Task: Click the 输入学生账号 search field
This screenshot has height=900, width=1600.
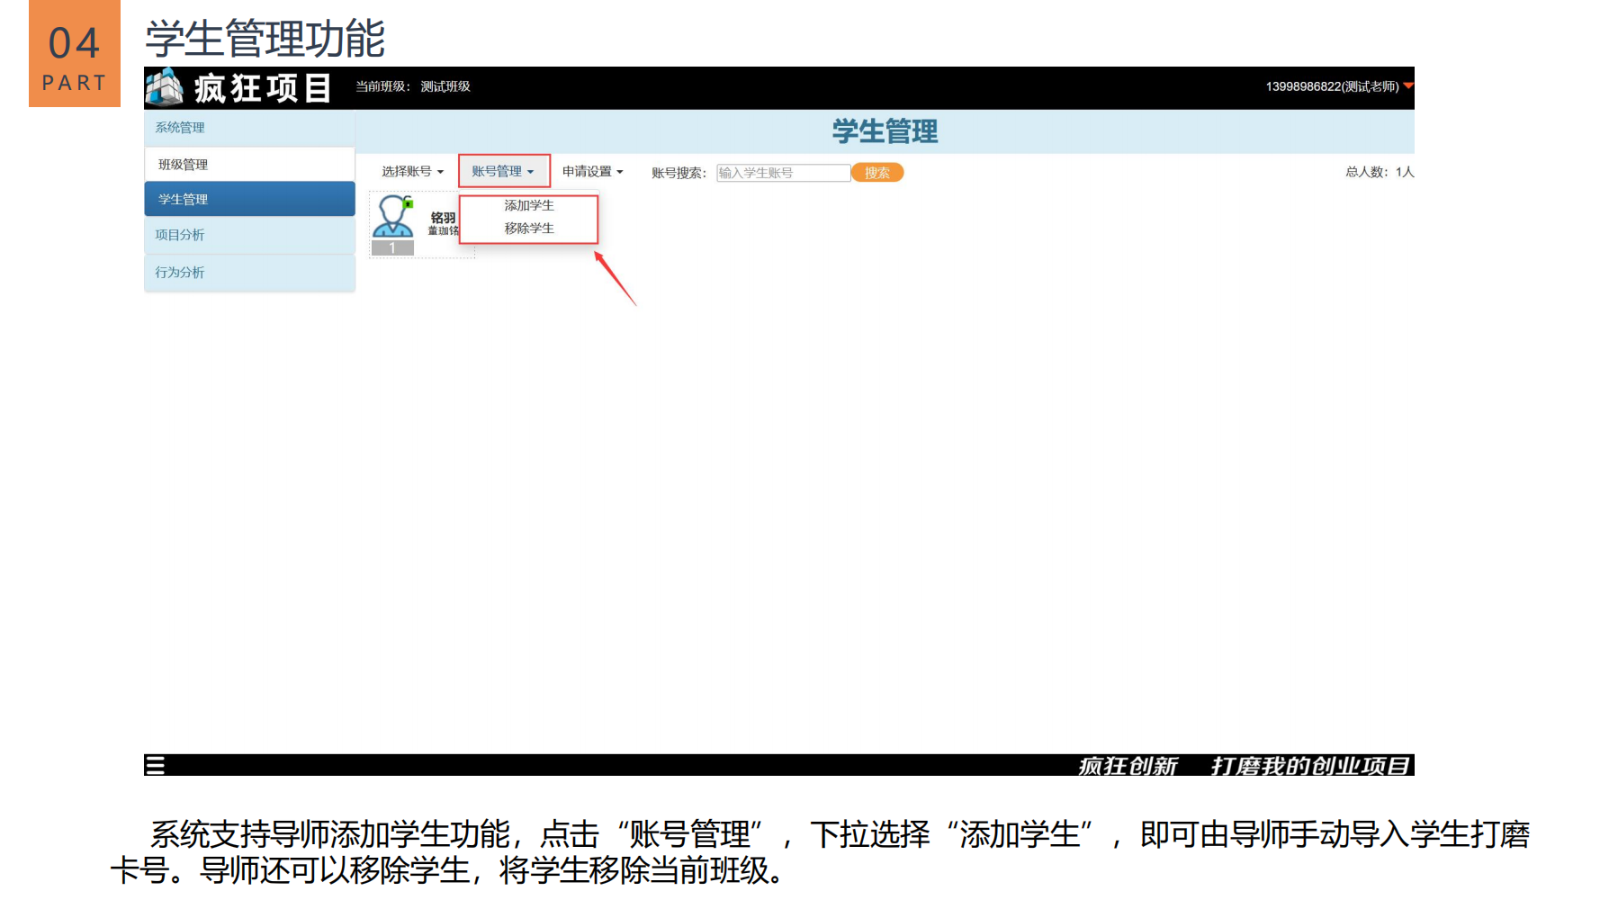Action: 783,173
